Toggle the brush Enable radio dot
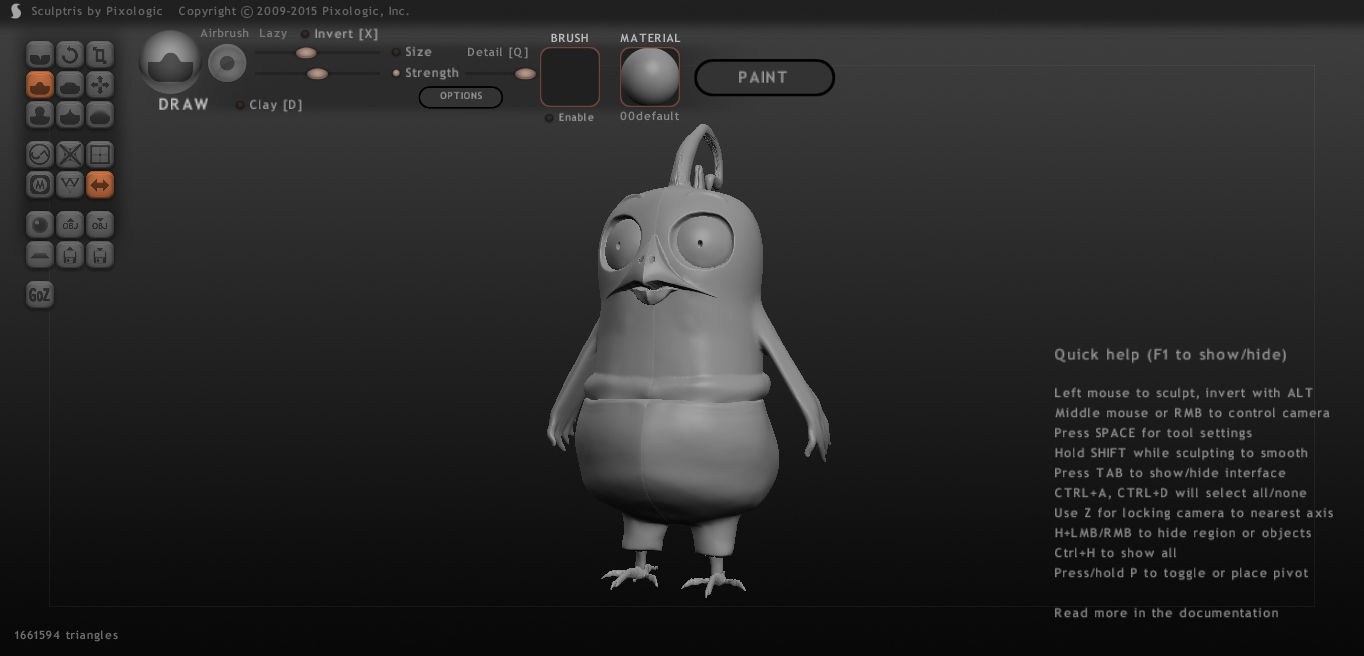 point(549,118)
